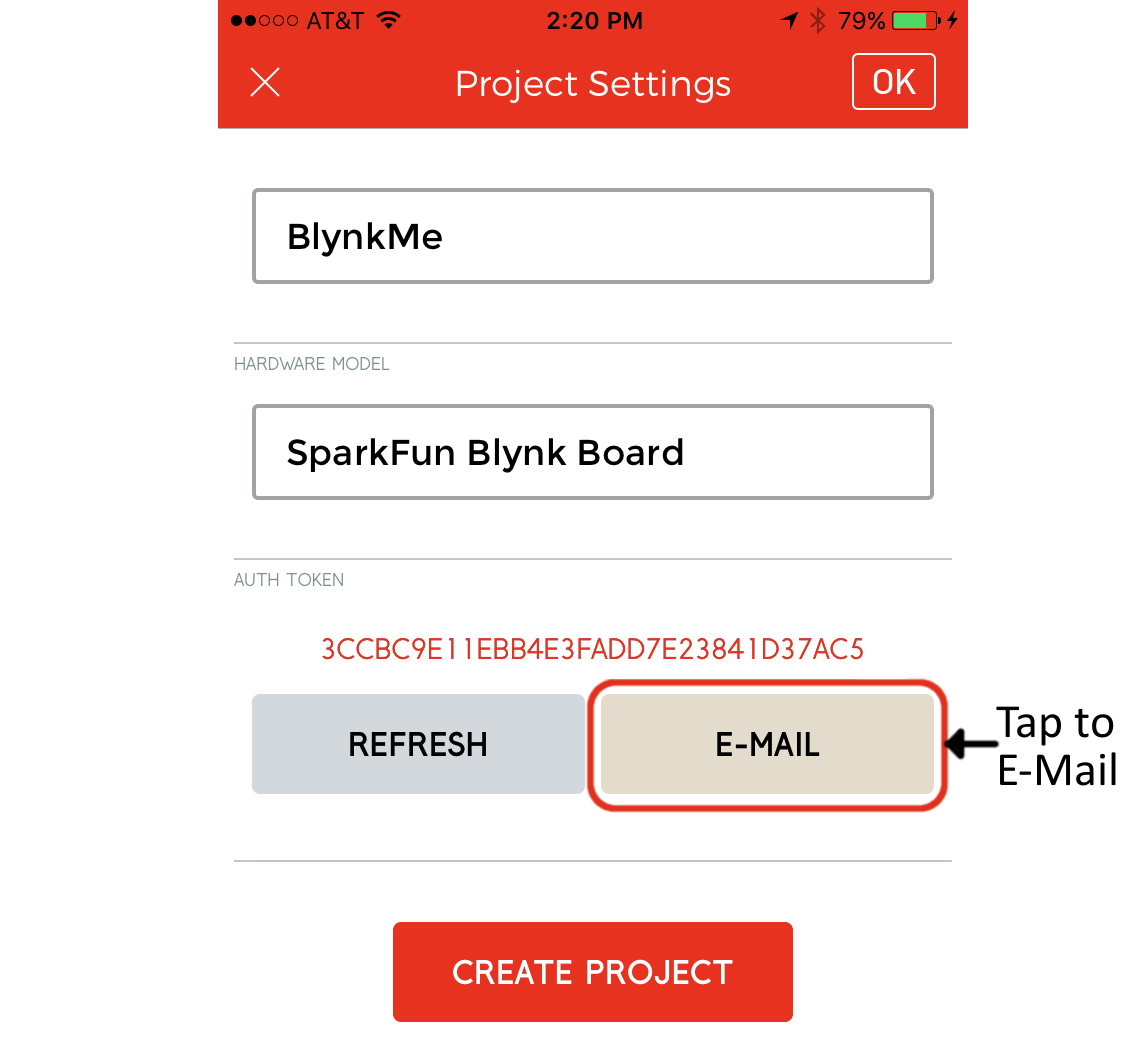Tap REFRESH to regenerate auth token
This screenshot has height=1060, width=1138.
[x=418, y=744]
